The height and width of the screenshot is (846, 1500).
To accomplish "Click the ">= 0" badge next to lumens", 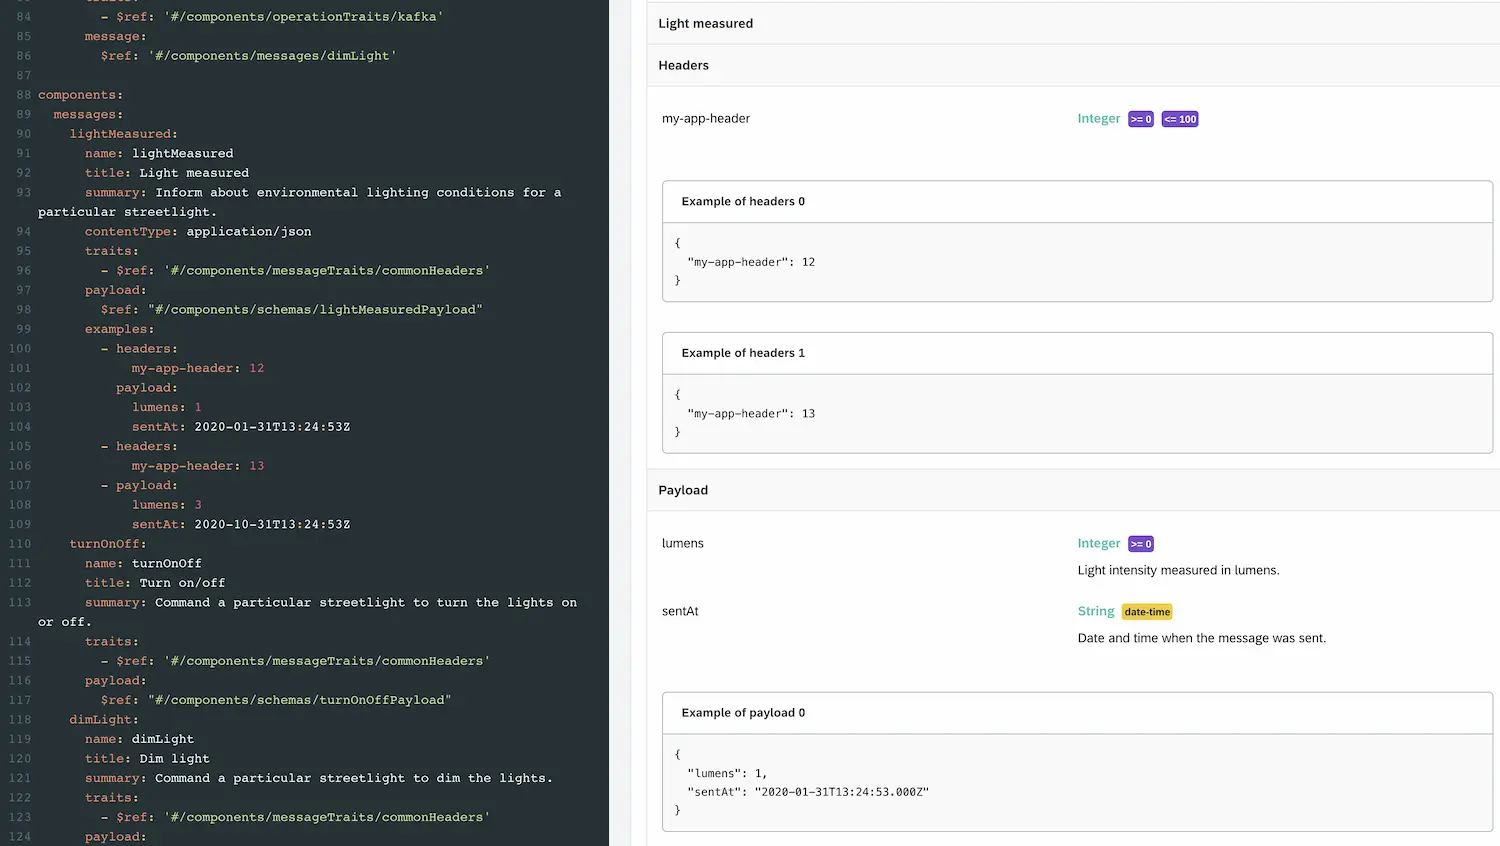I will pos(1140,543).
